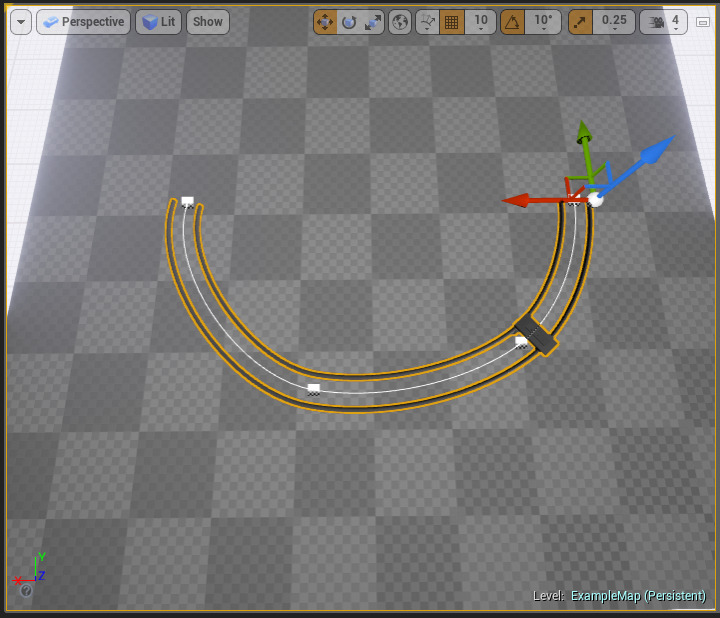720x618 pixels.
Task: Select the Rotate transform tool
Action: [349, 22]
